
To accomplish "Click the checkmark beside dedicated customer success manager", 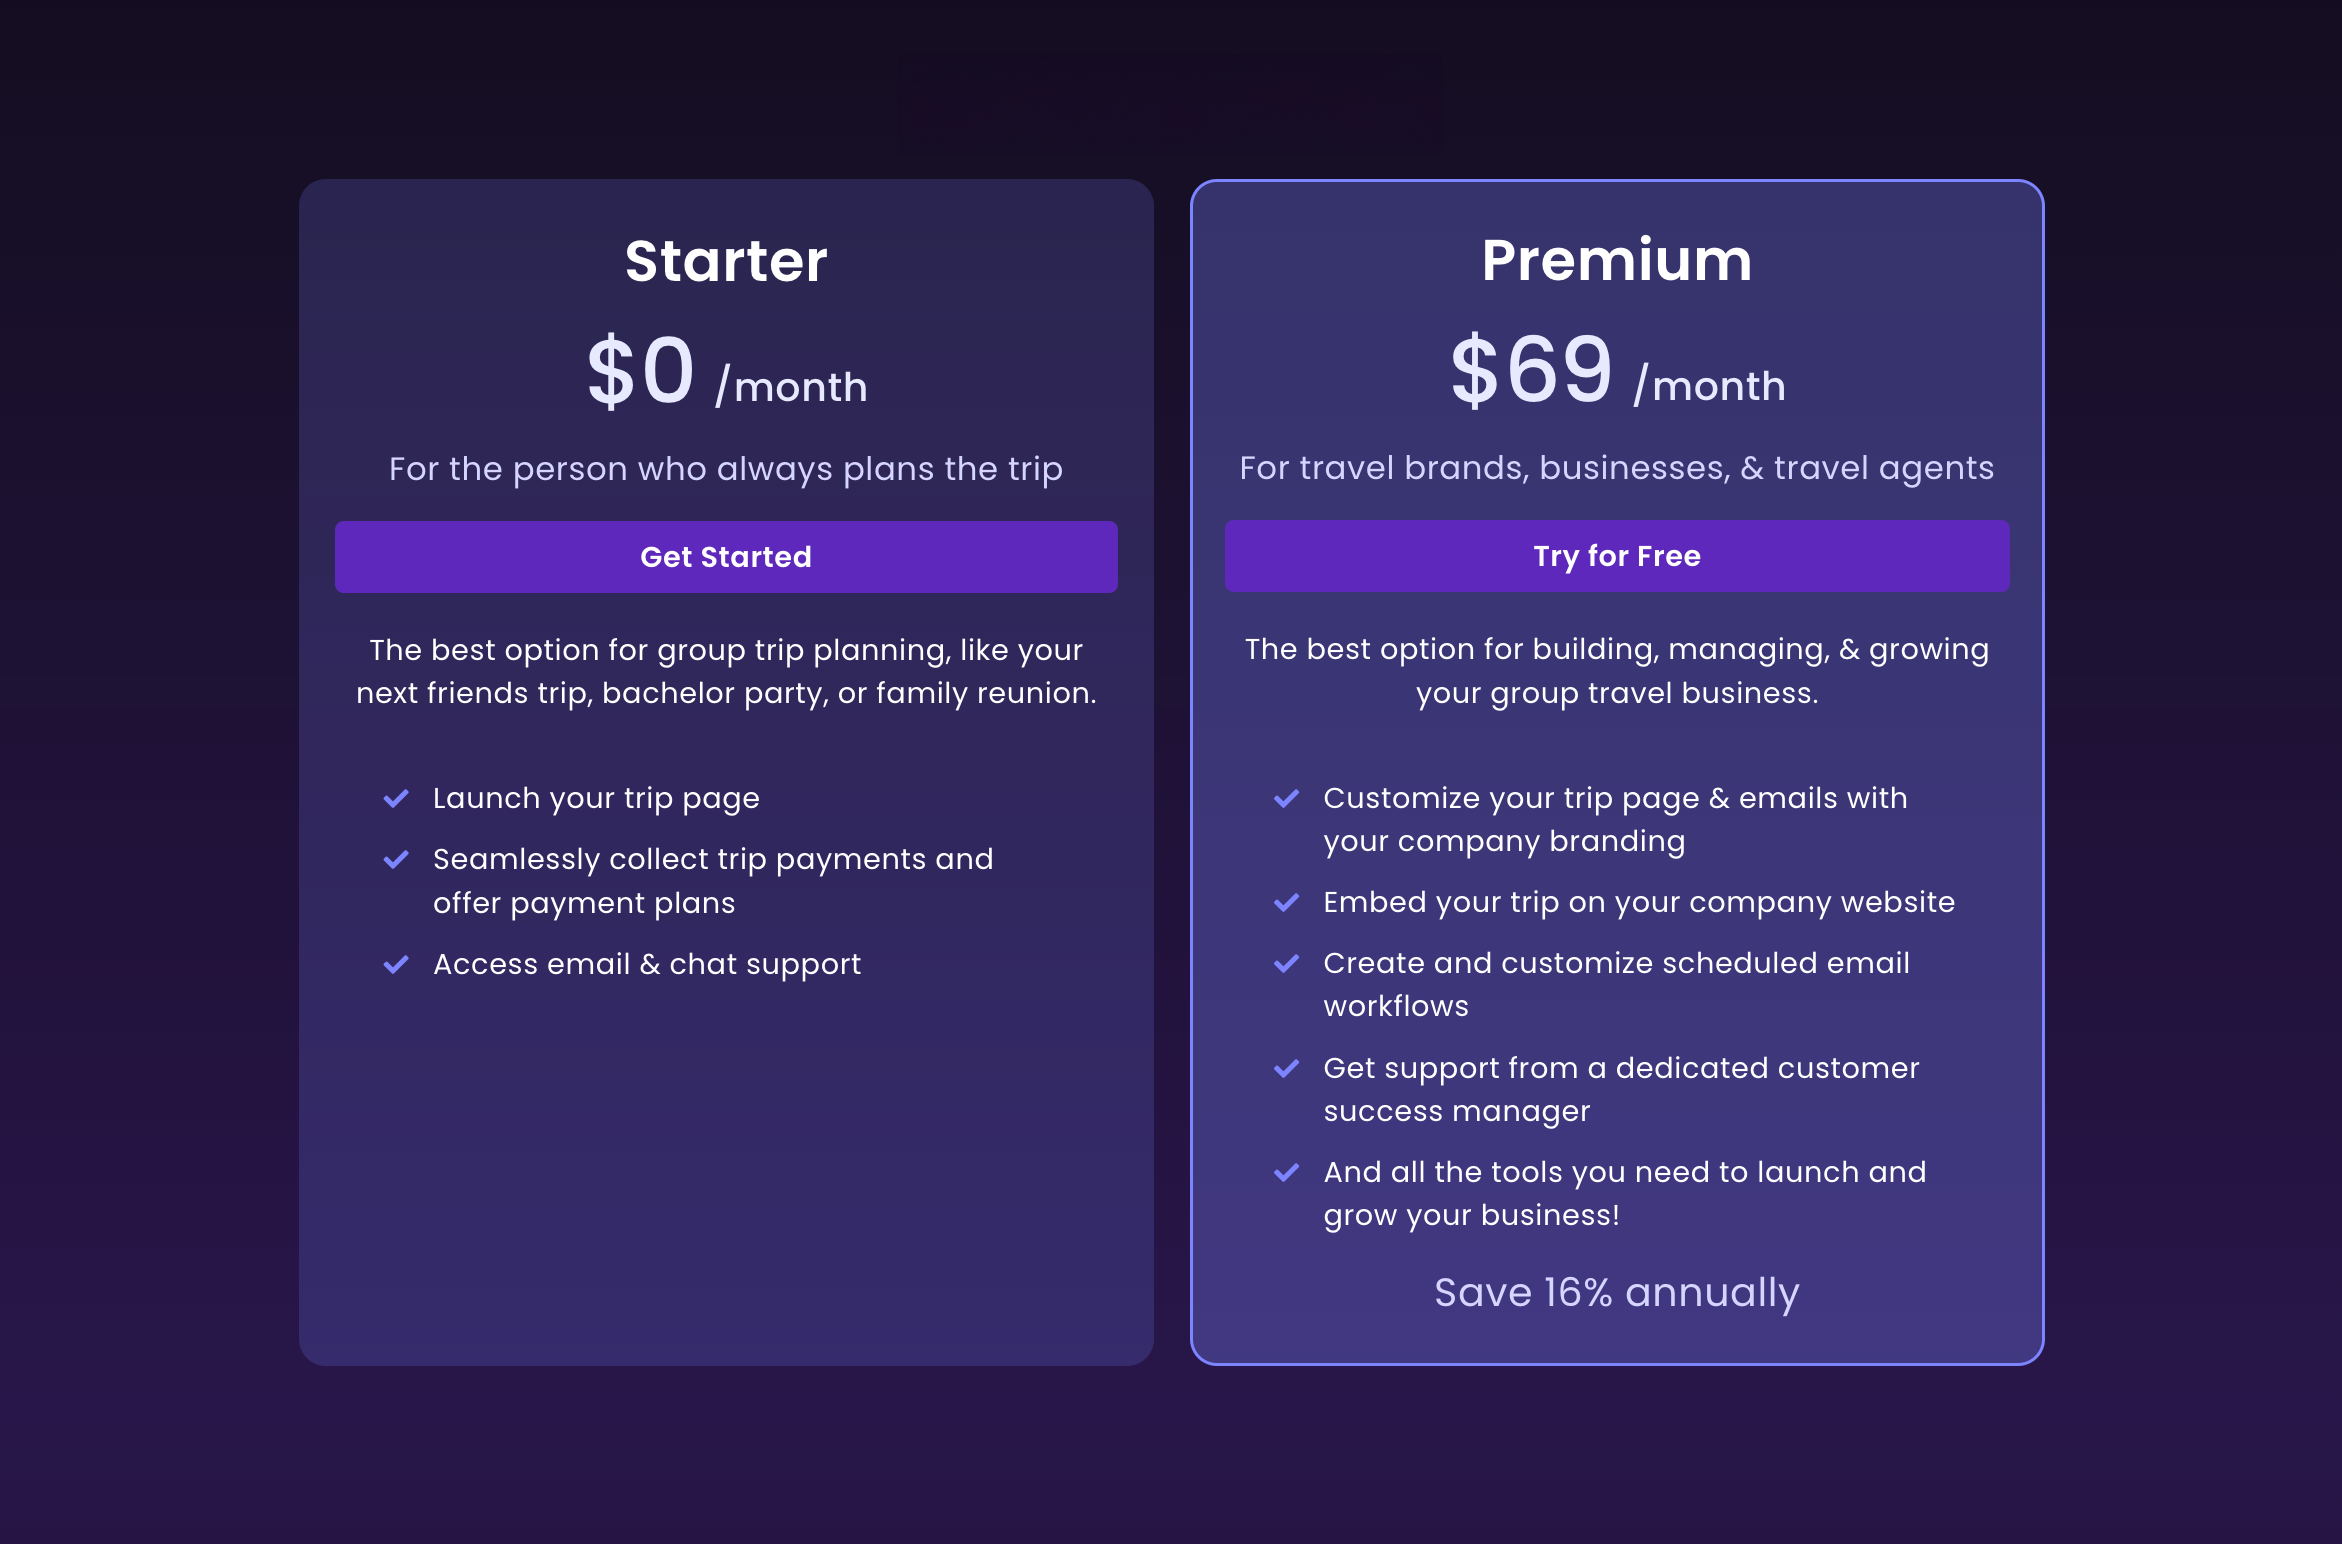I will tap(1287, 1067).
